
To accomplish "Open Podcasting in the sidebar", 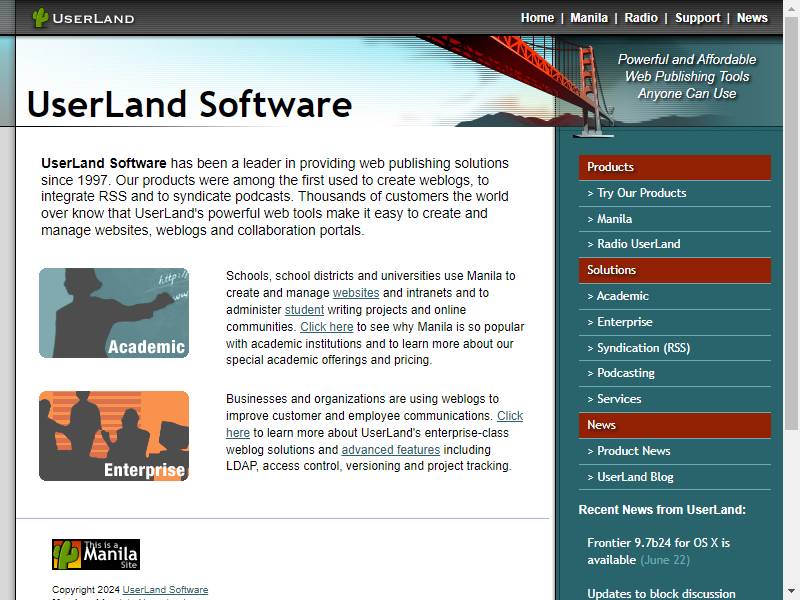I will click(674, 373).
